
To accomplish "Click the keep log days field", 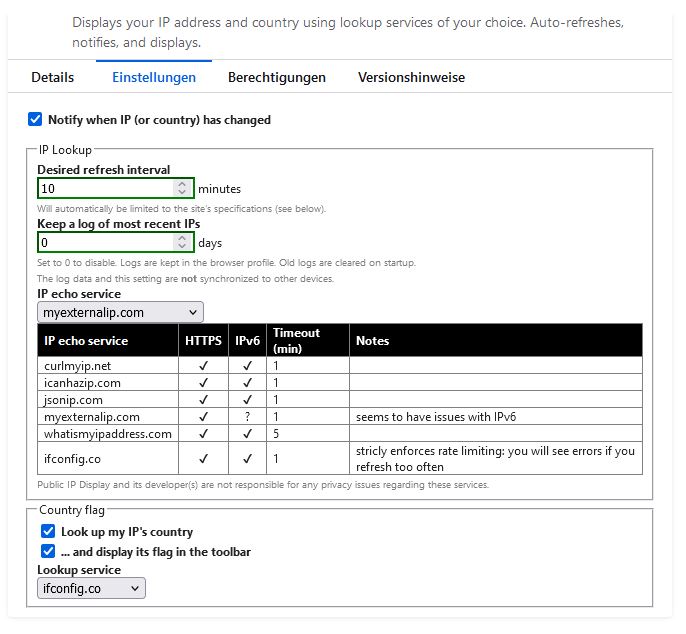I will 105,242.
